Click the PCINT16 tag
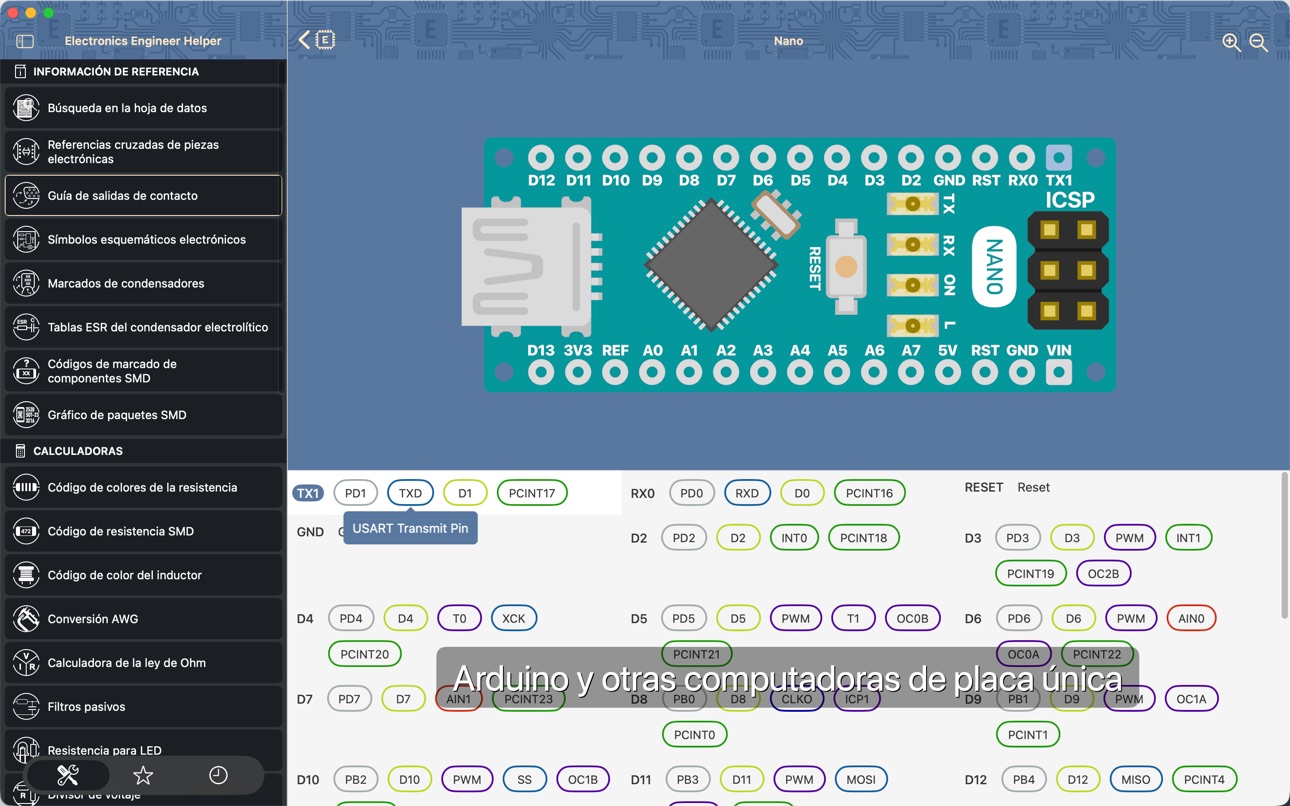The image size is (1290, 806). tap(869, 493)
